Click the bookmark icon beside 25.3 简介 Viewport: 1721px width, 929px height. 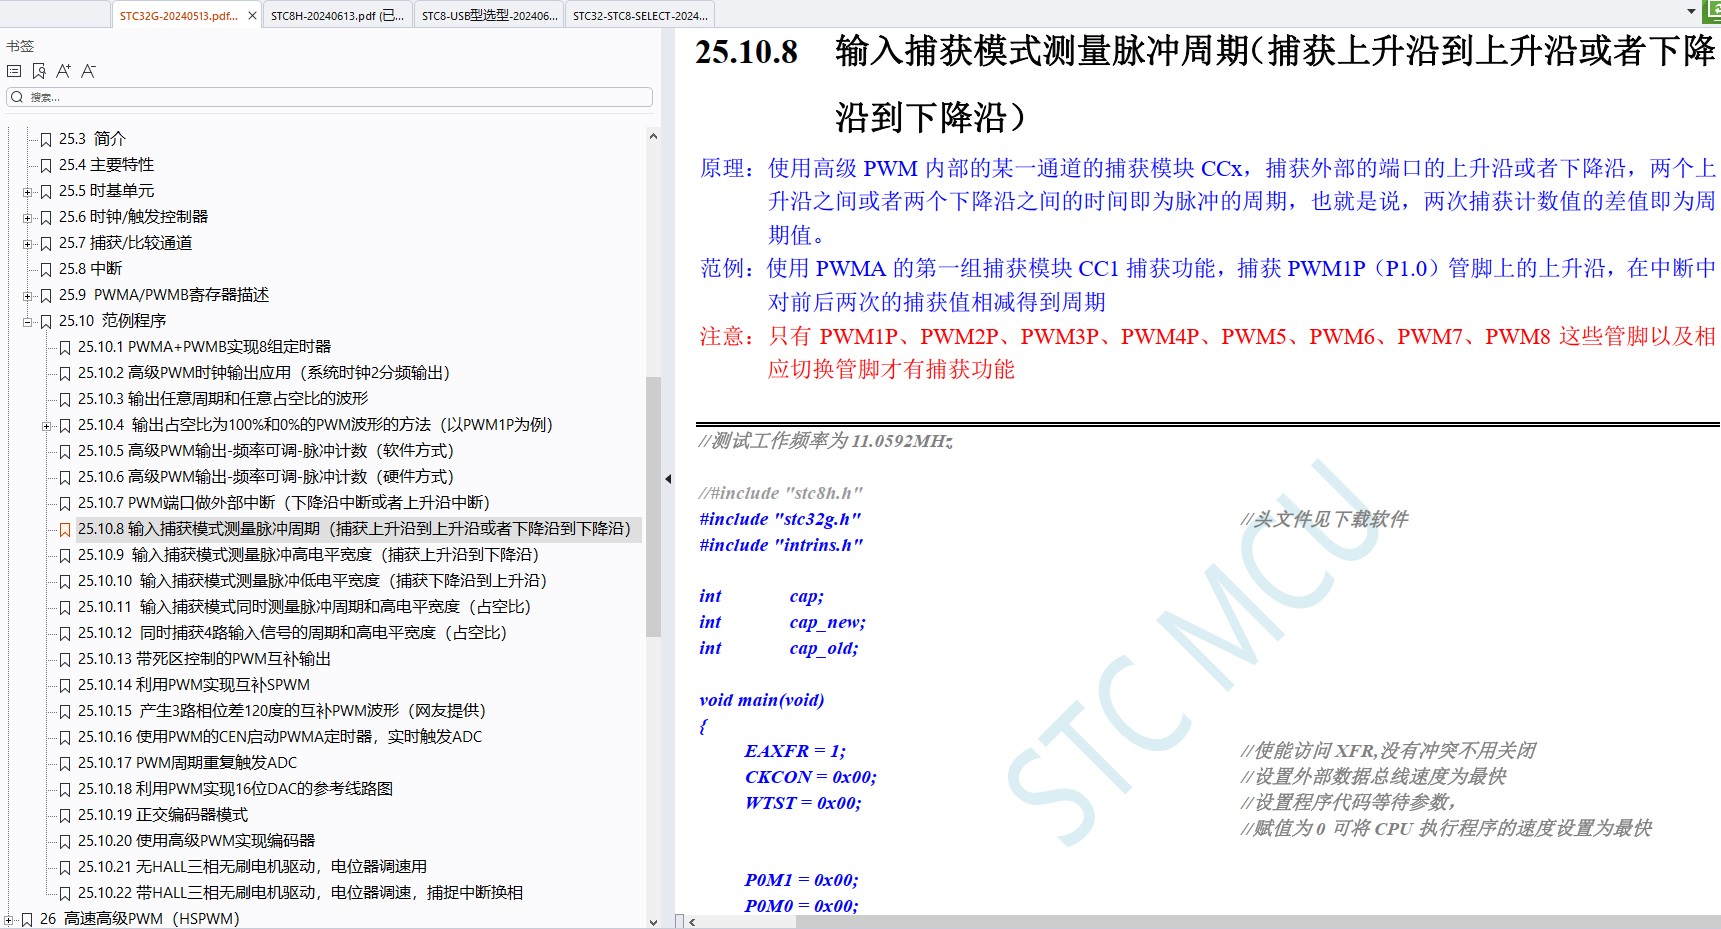point(46,139)
